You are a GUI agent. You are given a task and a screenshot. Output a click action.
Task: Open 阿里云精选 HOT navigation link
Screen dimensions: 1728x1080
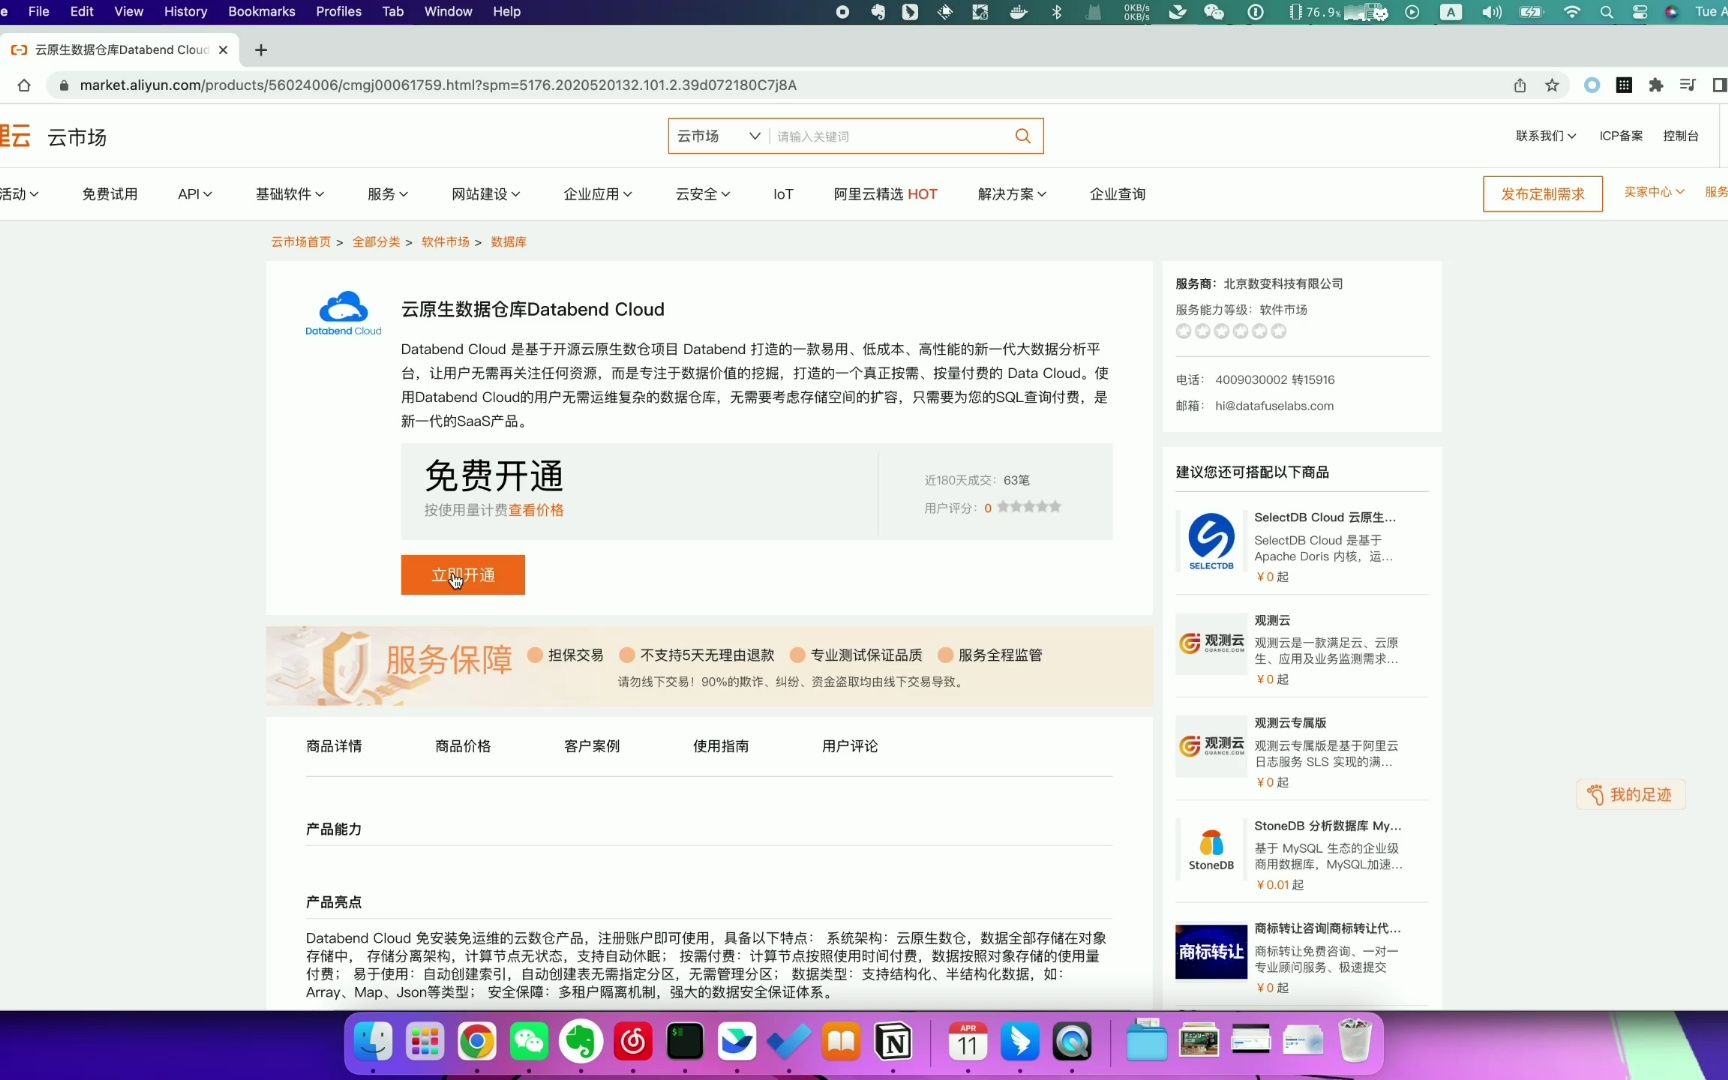pyautogui.click(x=885, y=194)
